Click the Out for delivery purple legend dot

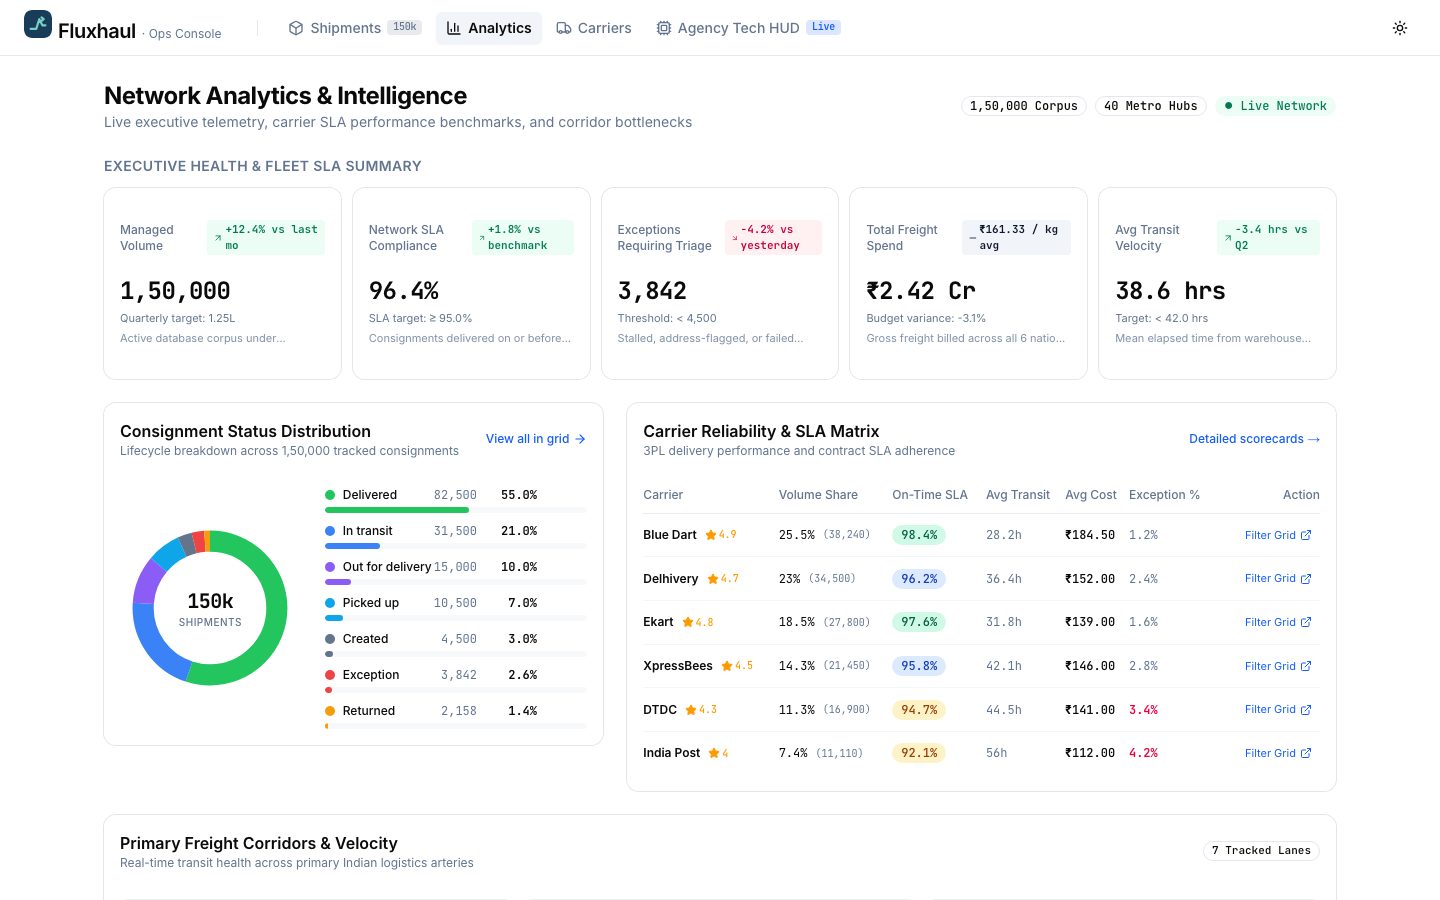point(330,567)
